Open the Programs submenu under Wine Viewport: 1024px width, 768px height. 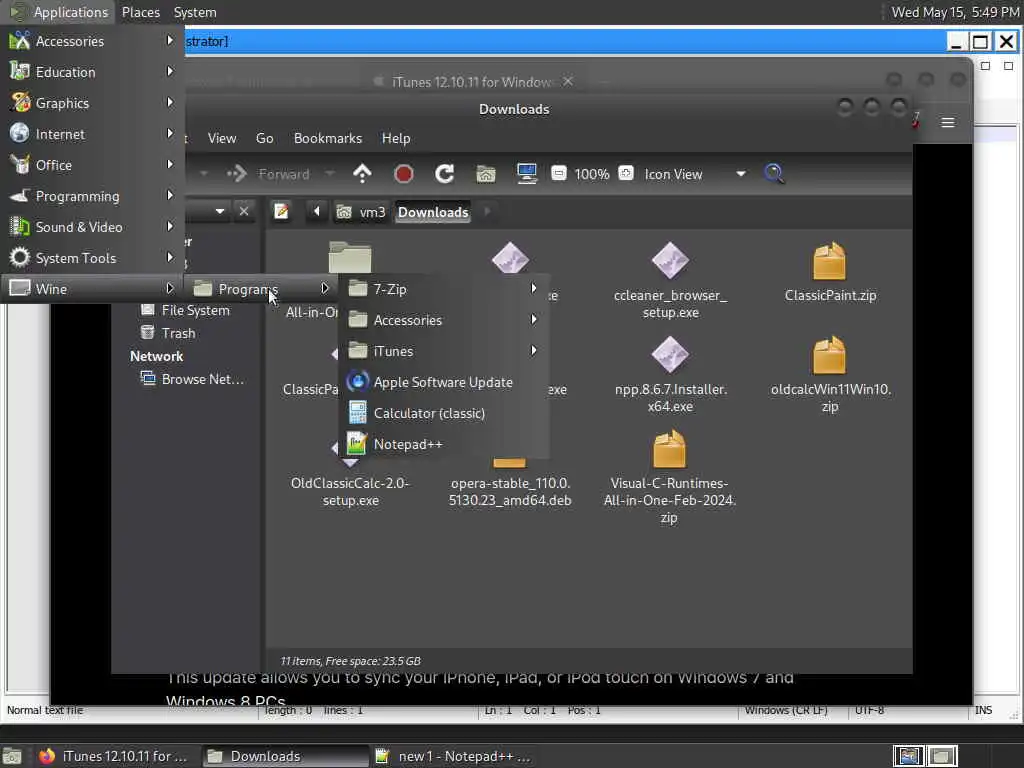pos(262,289)
